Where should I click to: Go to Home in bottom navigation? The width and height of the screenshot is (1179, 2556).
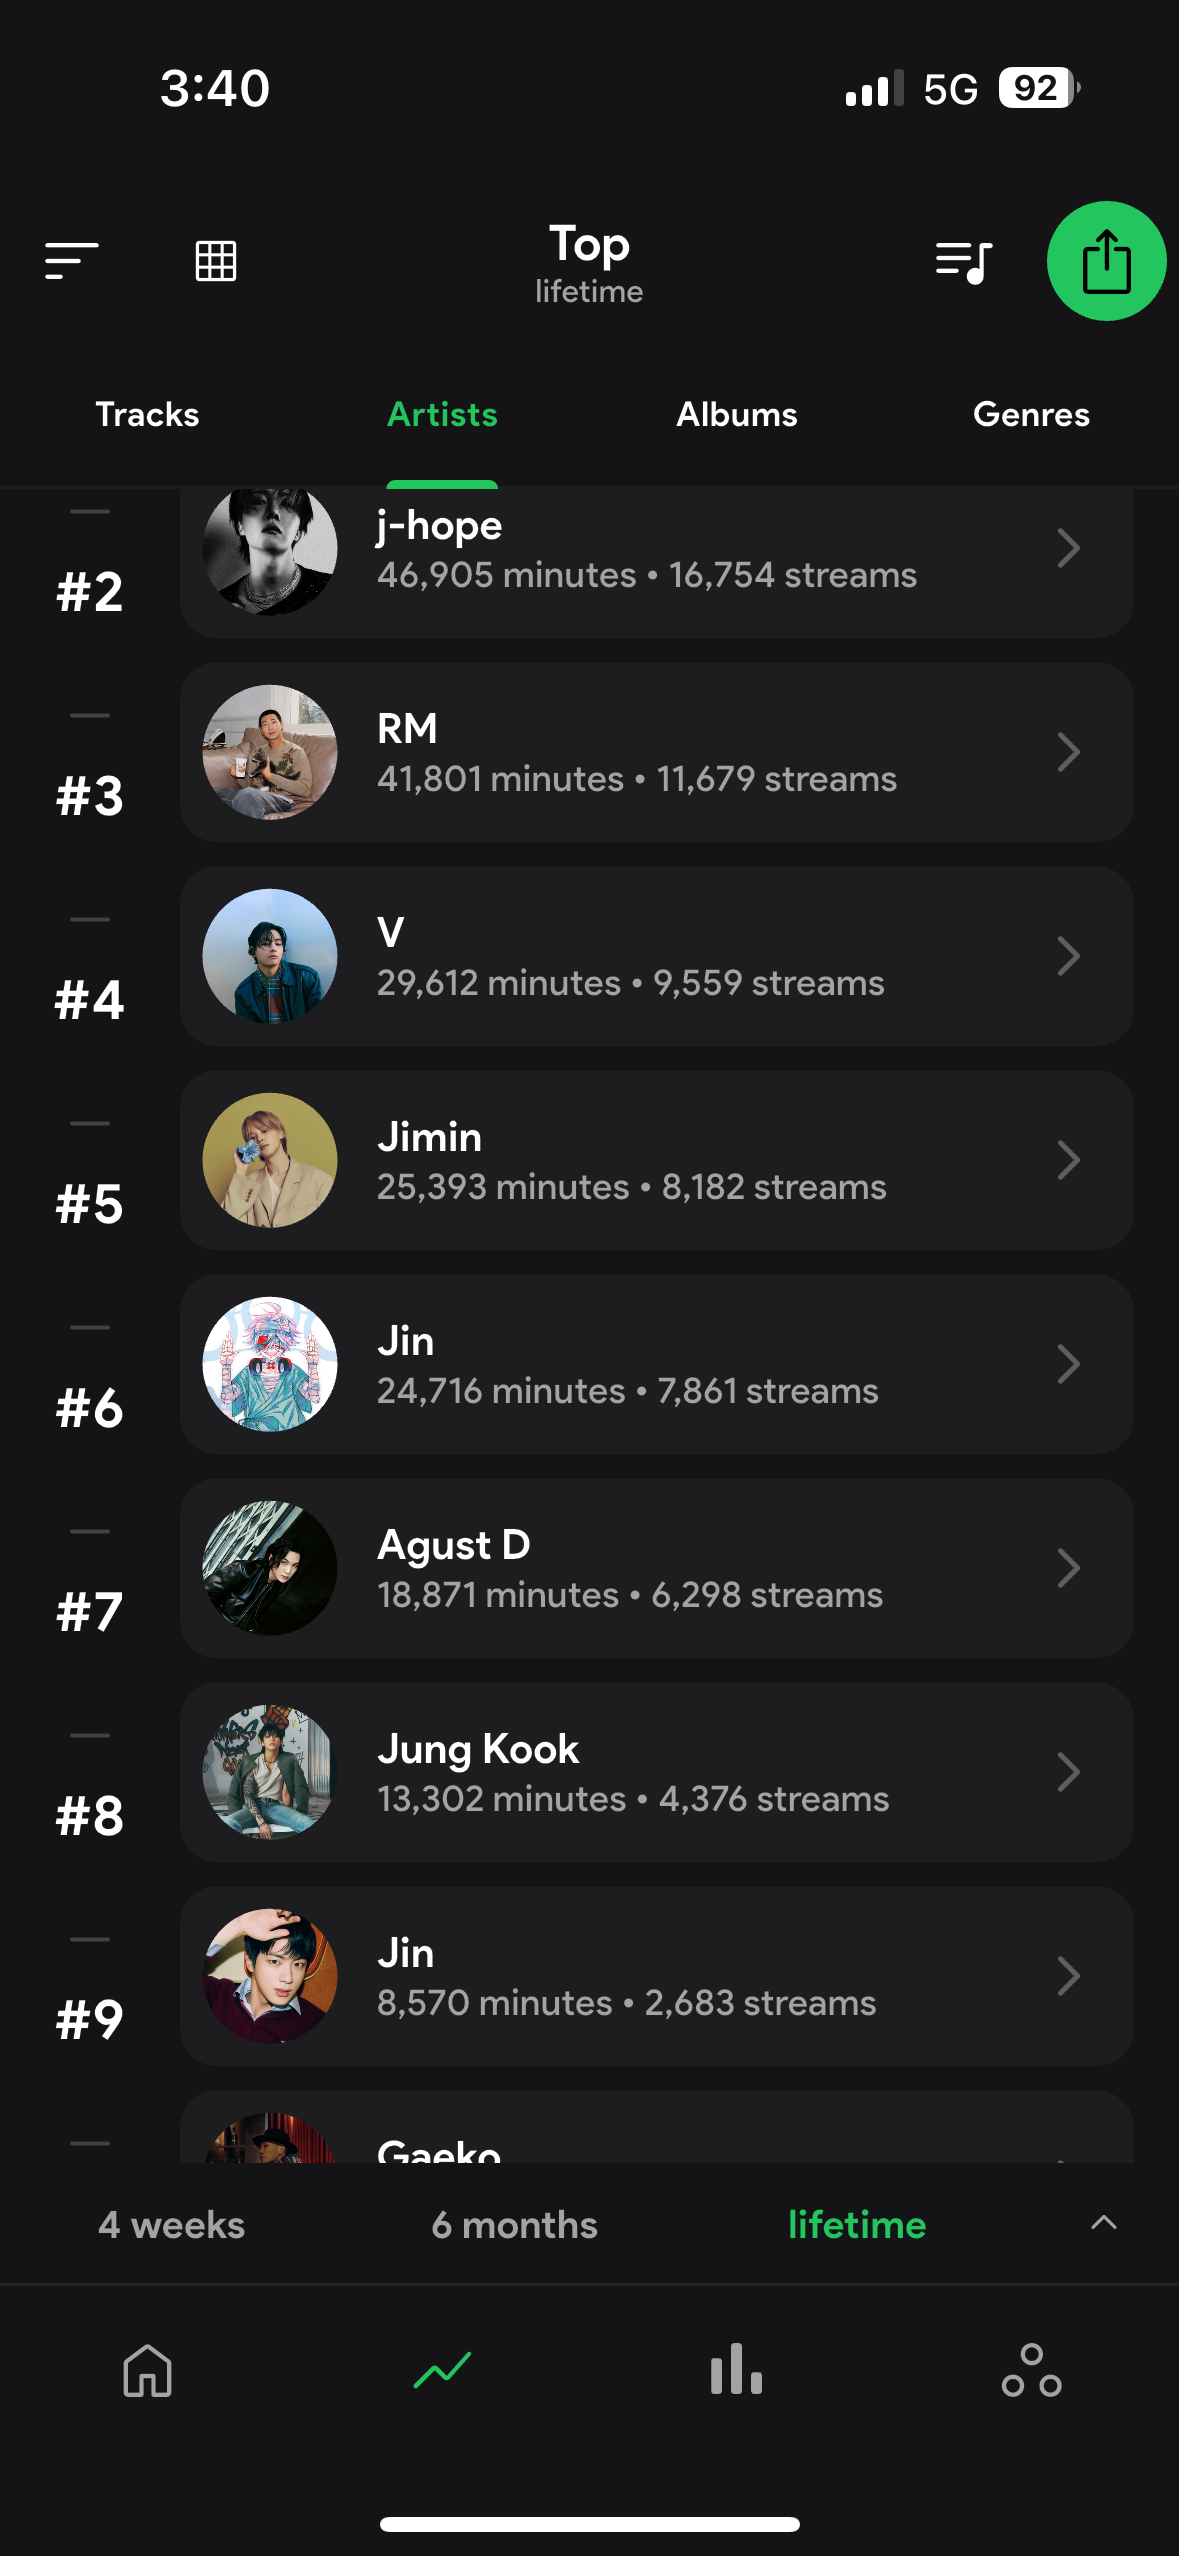coord(148,2370)
